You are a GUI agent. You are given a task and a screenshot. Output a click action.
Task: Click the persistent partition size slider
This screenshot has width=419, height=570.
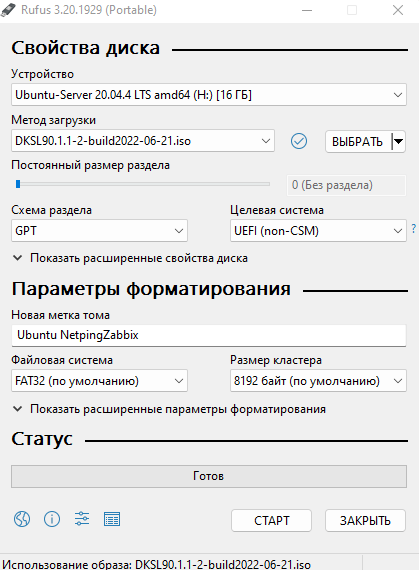click(142, 184)
